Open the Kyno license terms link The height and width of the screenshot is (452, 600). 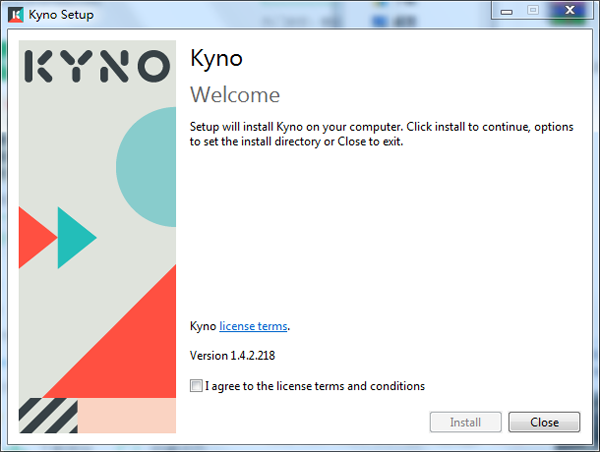point(253,326)
